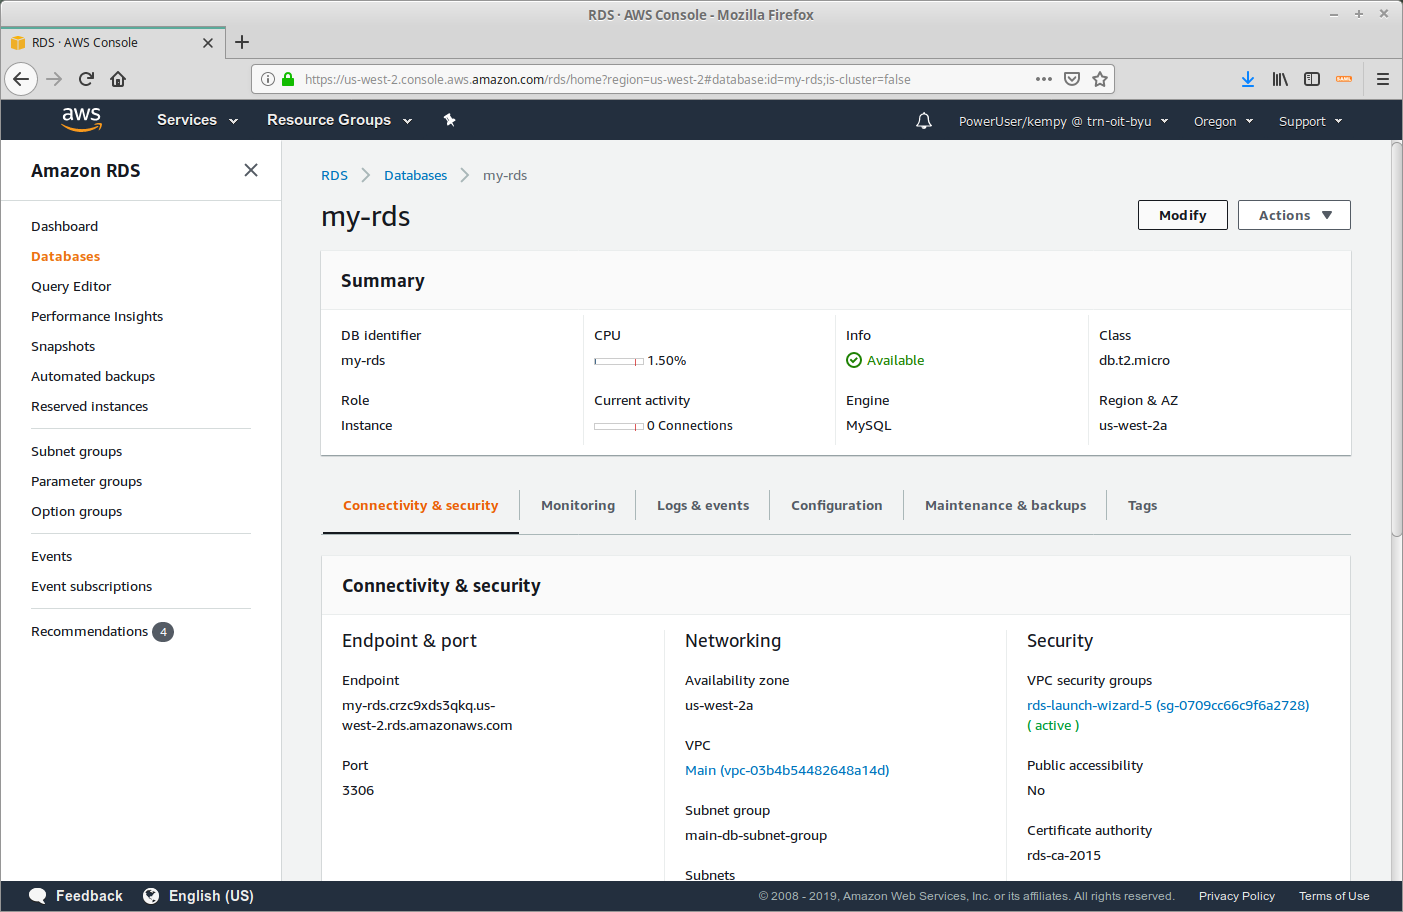The height and width of the screenshot is (912, 1403).
Task: Open the Firefox library icon
Action: [x=1280, y=79]
